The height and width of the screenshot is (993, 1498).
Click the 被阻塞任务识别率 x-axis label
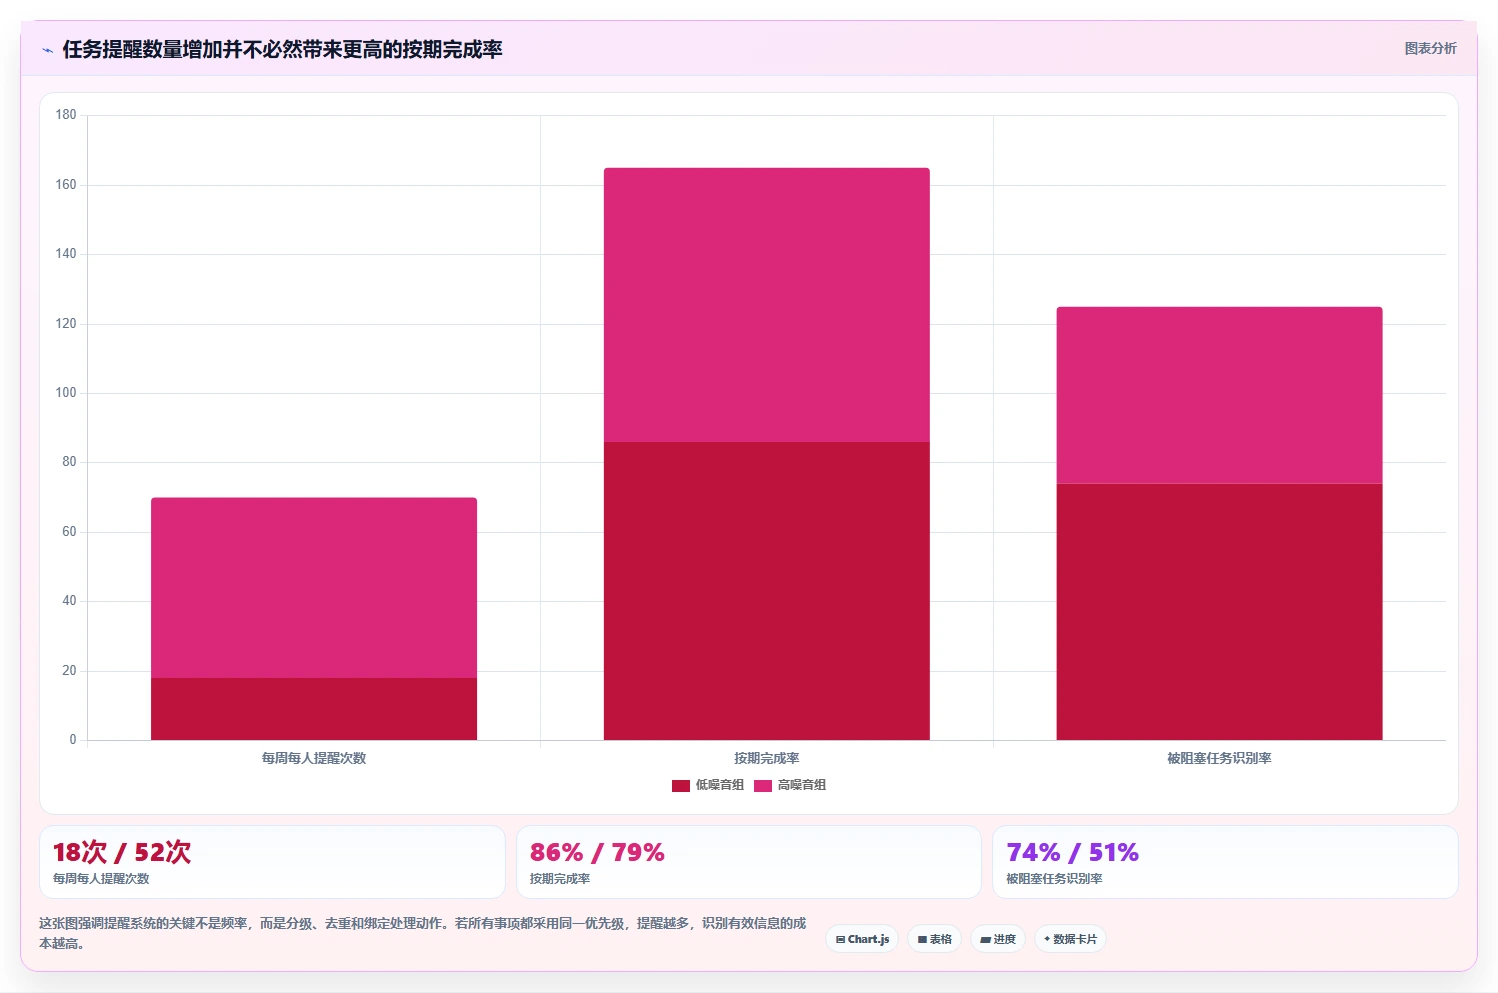pyautogui.click(x=1220, y=758)
